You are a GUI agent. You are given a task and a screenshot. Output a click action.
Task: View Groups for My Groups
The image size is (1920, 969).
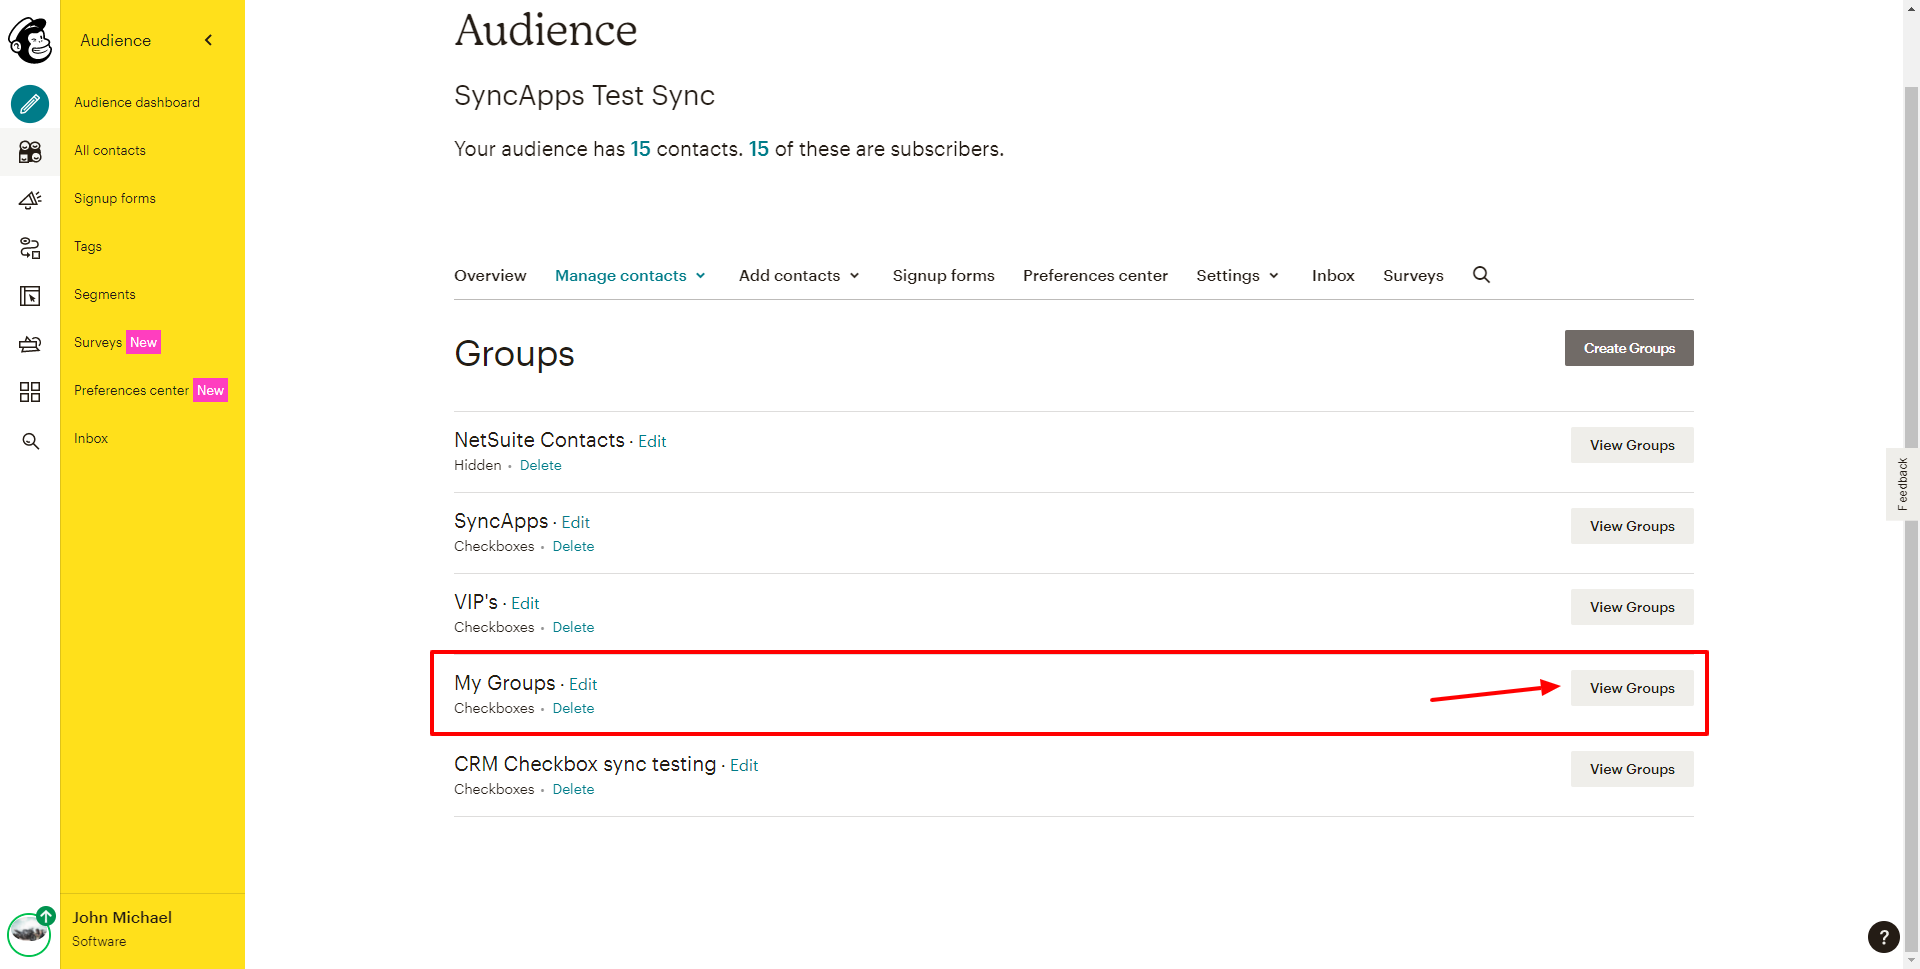1632,688
